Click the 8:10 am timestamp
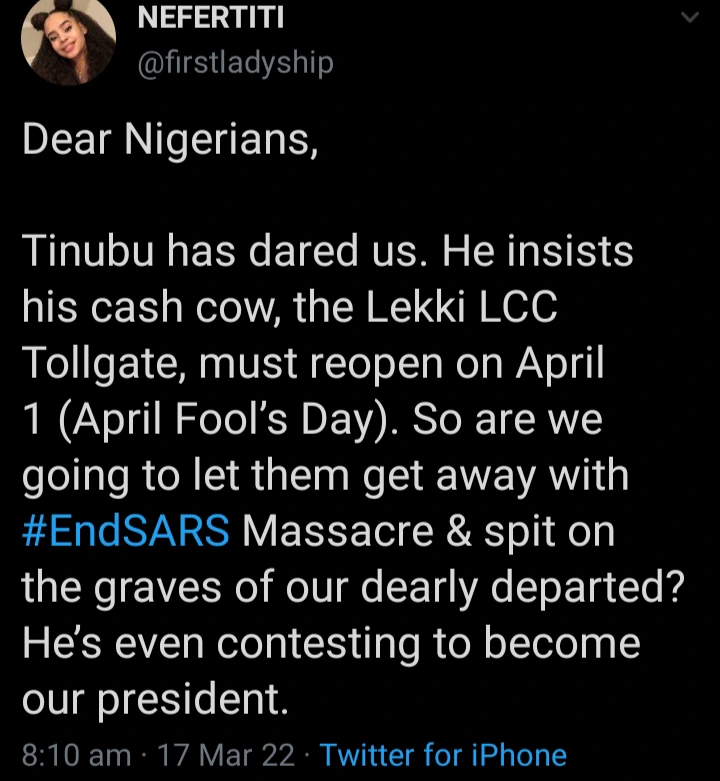The image size is (720, 781). (x=76, y=754)
